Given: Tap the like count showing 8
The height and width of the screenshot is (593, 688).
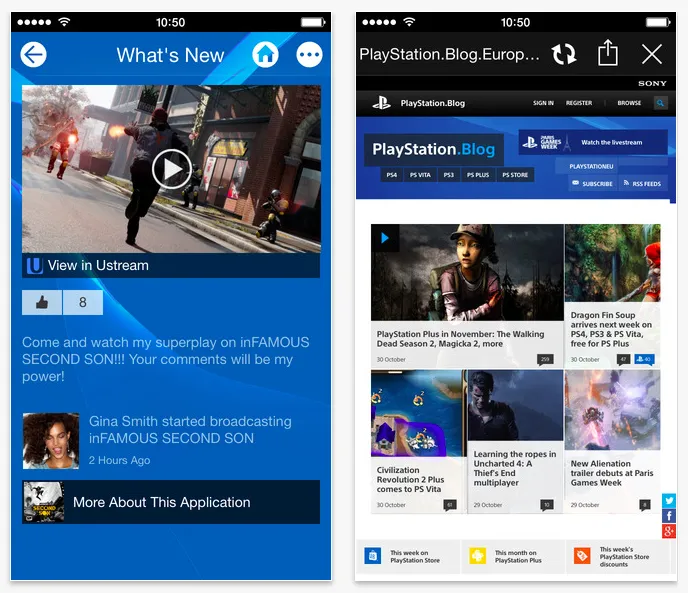Looking at the screenshot, I should click(83, 302).
